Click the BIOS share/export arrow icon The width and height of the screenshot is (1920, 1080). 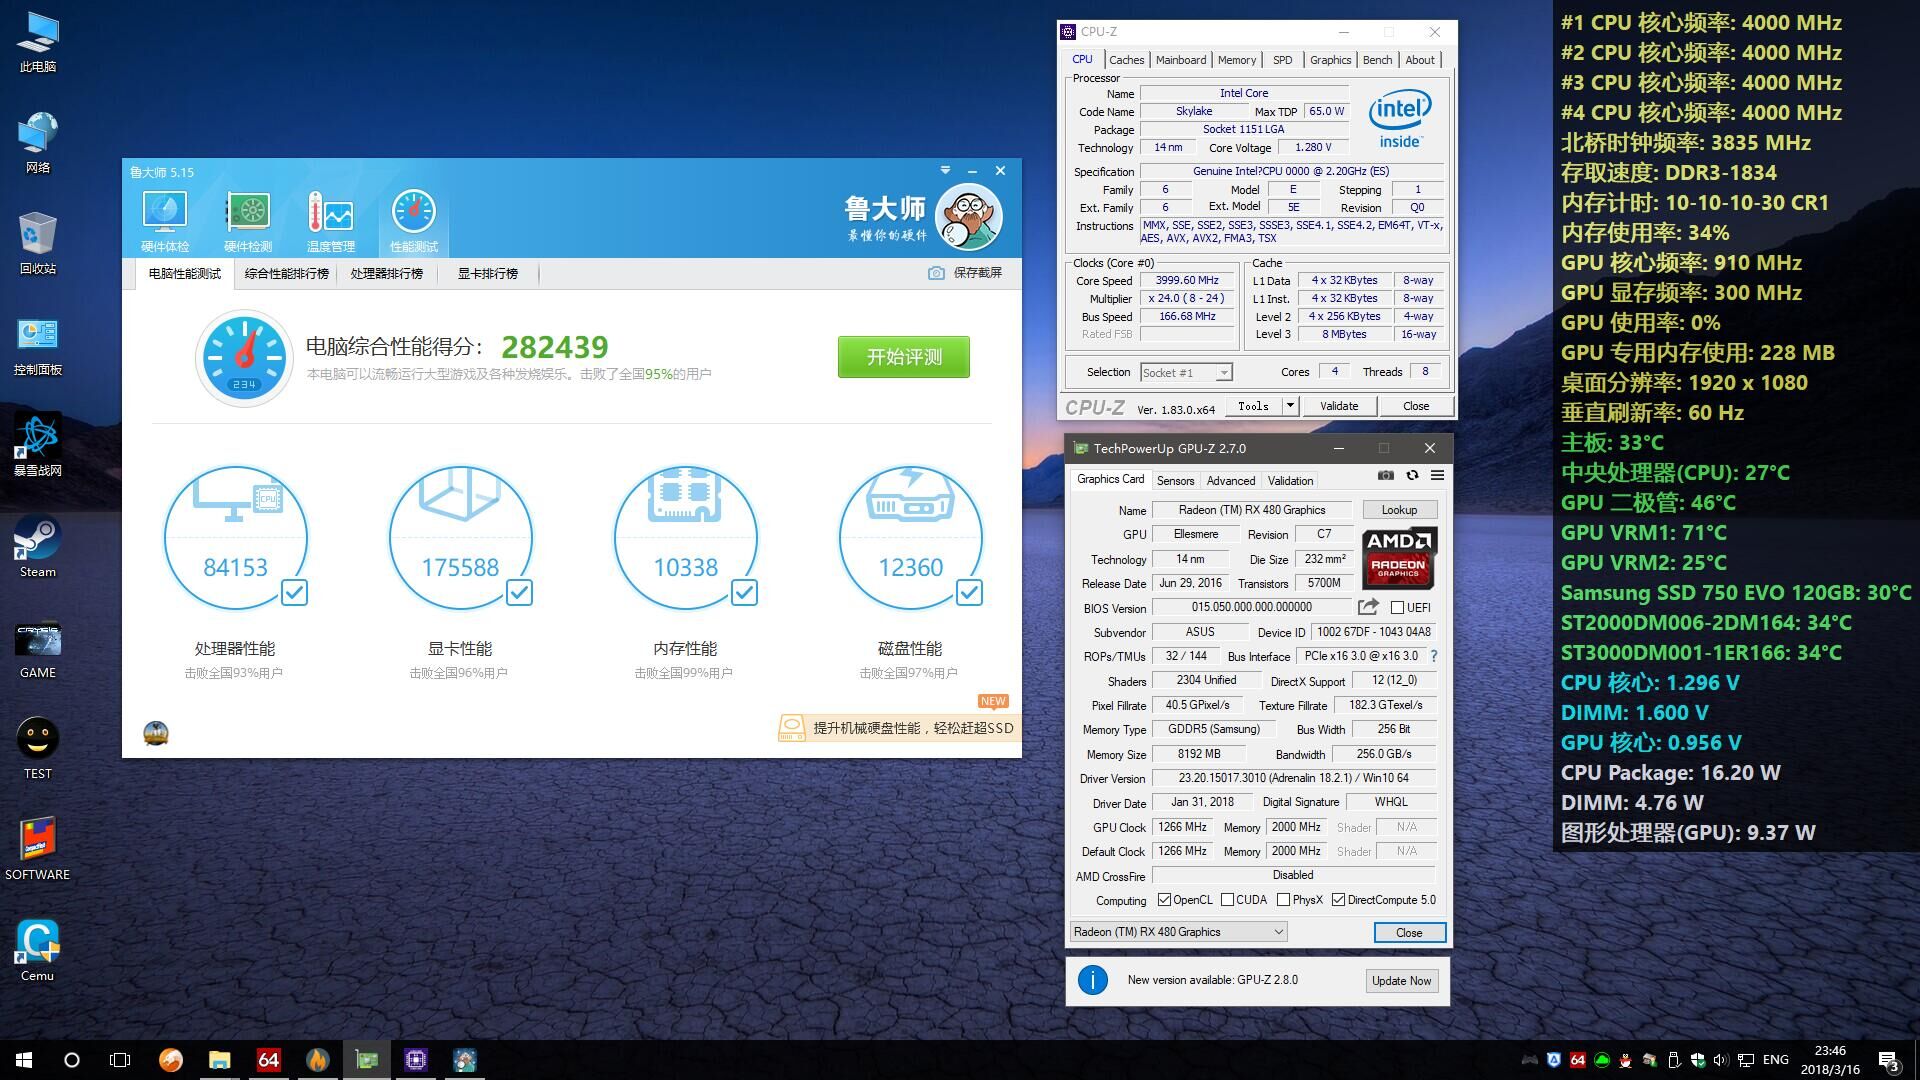click(1368, 607)
